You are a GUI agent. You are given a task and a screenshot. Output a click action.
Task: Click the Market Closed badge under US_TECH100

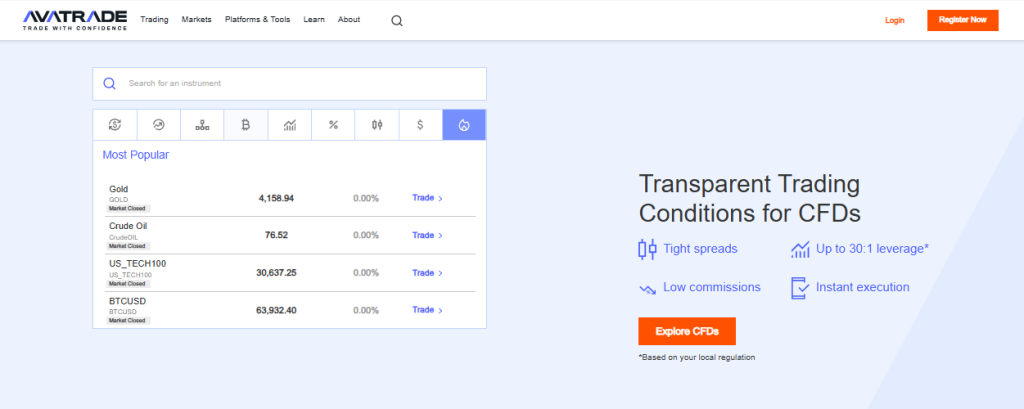pyautogui.click(x=129, y=284)
